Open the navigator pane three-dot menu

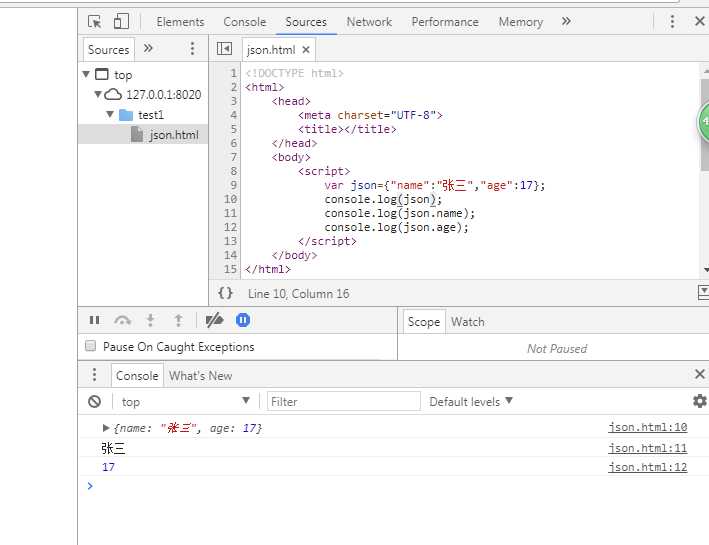tap(192, 48)
